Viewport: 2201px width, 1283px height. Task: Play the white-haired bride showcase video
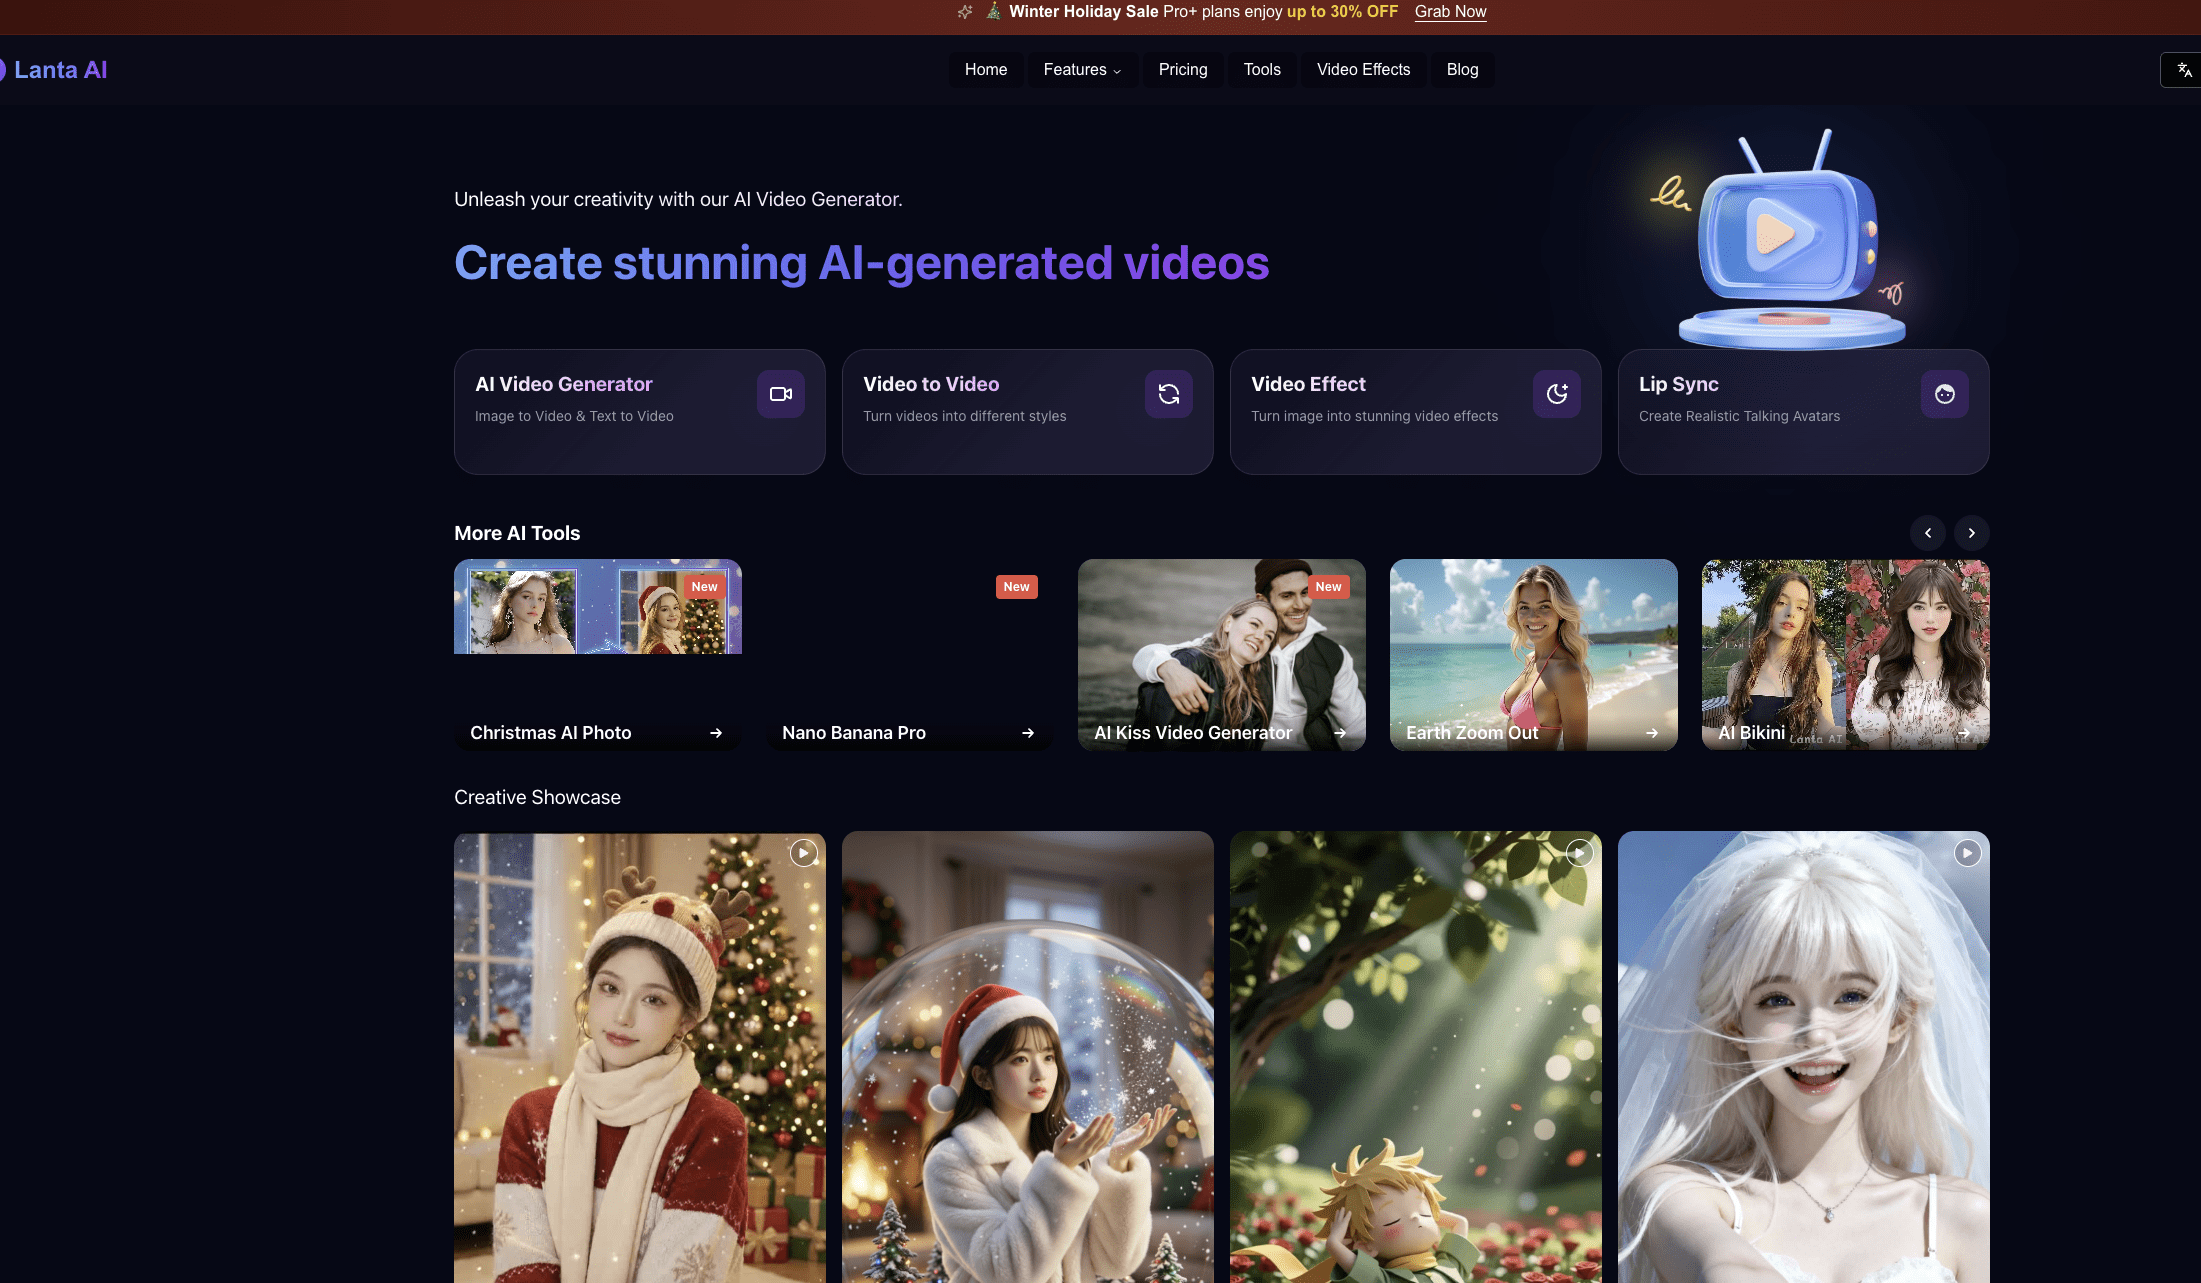tap(1967, 853)
